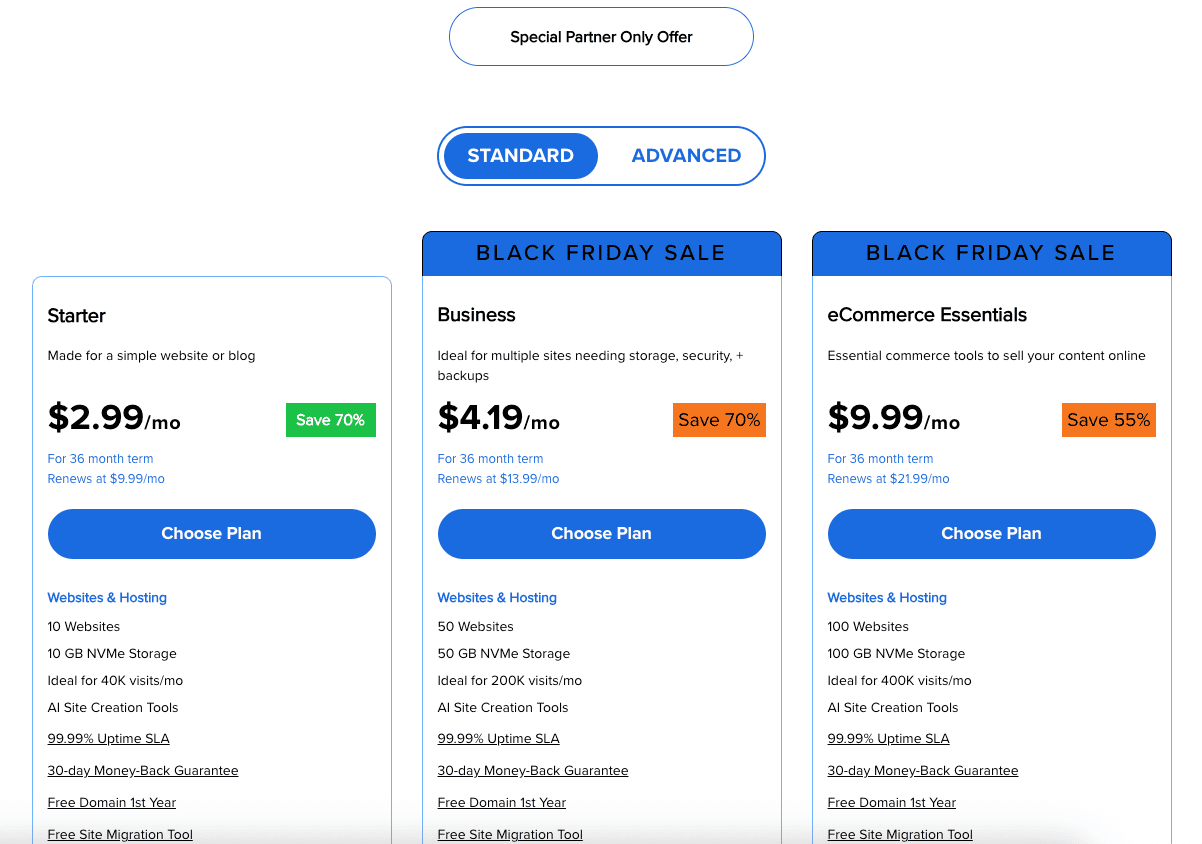Choose Plan for the Starter package

pyautogui.click(x=212, y=534)
